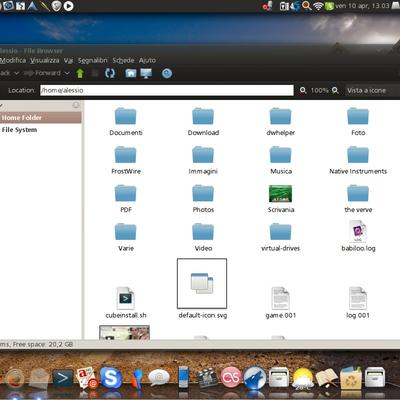Select the Photos folder
Image resolution: width=400 pixels, height=400 pixels.
(203, 199)
